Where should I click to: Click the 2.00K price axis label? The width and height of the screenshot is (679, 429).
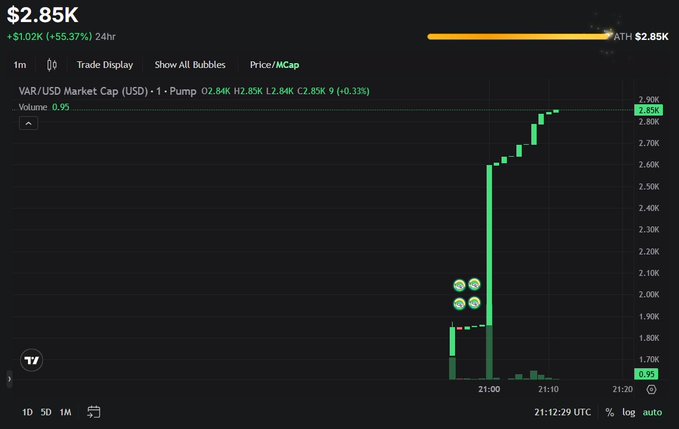[x=649, y=294]
